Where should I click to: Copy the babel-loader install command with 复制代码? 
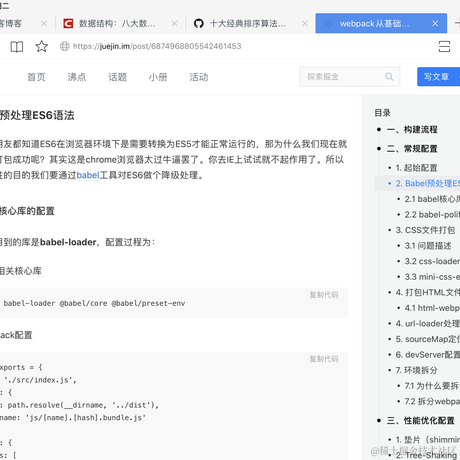pos(324,295)
